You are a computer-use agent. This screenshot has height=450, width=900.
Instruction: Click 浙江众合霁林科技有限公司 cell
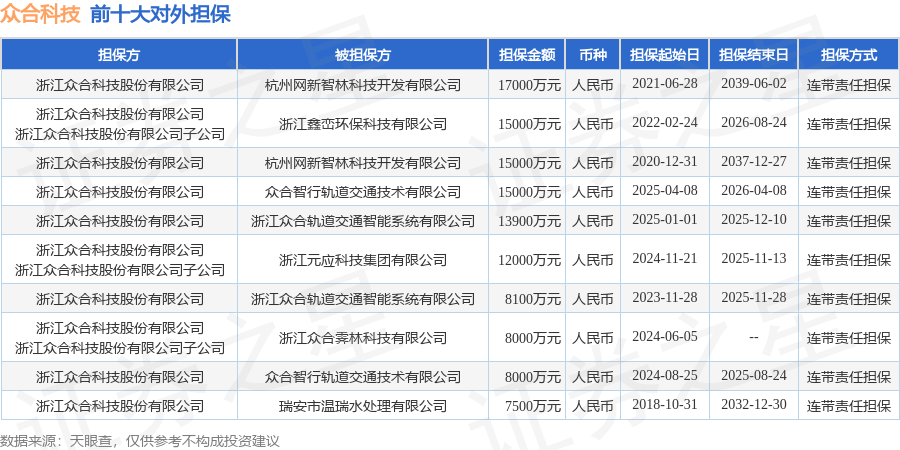point(363,338)
